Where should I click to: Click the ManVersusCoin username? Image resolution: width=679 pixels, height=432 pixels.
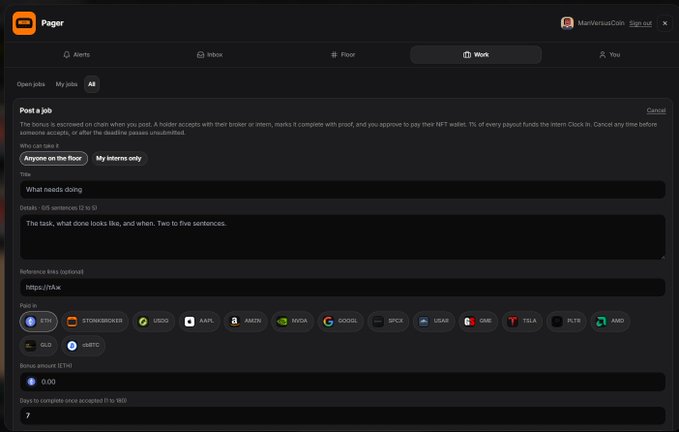point(601,23)
